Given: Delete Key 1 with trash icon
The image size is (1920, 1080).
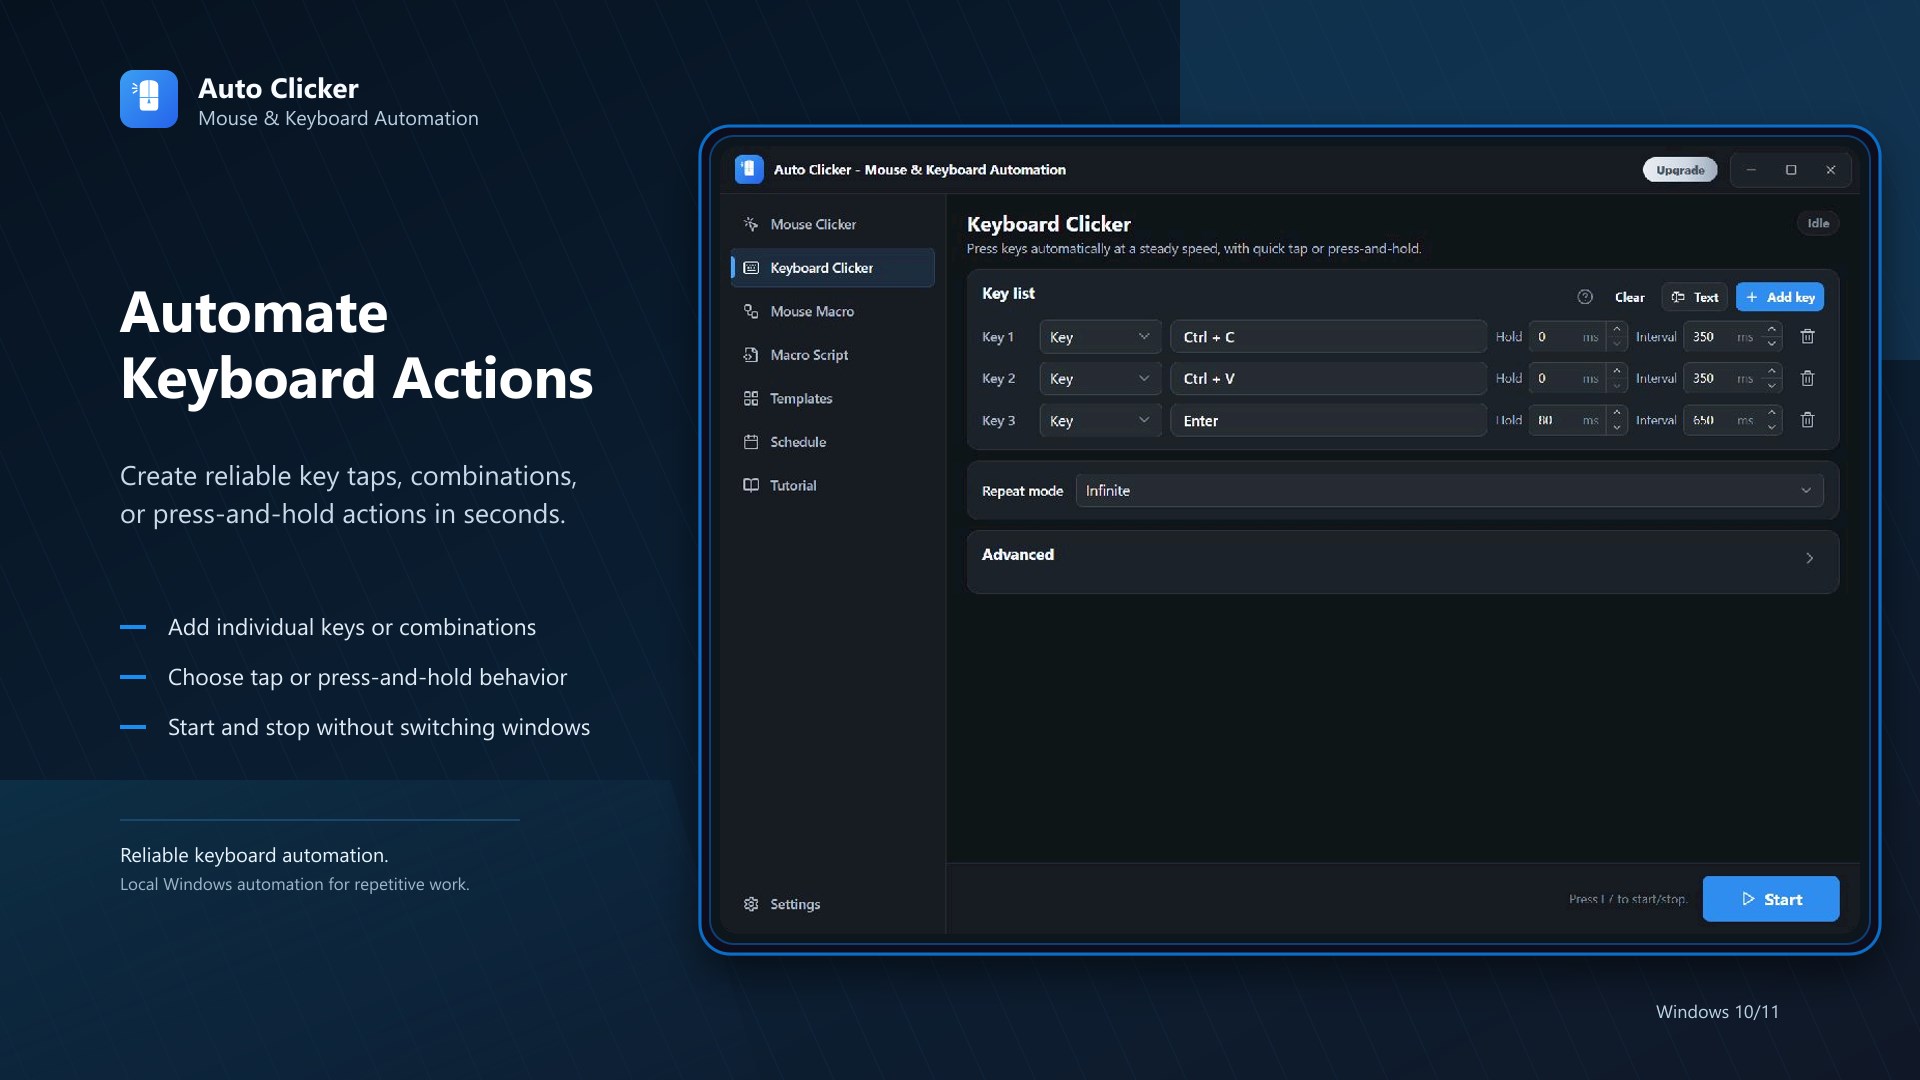Looking at the screenshot, I should 1807,337.
